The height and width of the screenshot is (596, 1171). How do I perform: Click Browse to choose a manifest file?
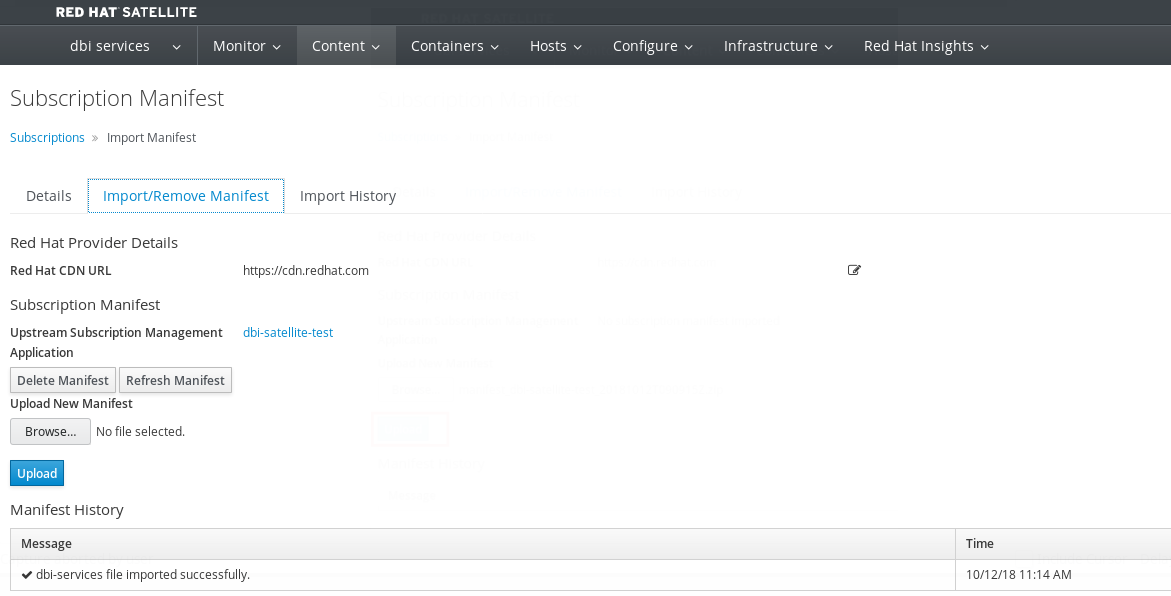pos(50,432)
